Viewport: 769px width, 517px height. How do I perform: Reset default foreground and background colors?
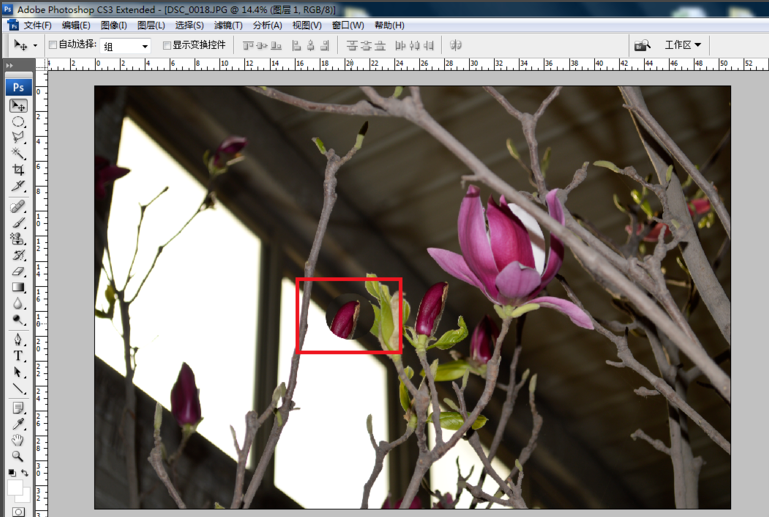(12, 473)
